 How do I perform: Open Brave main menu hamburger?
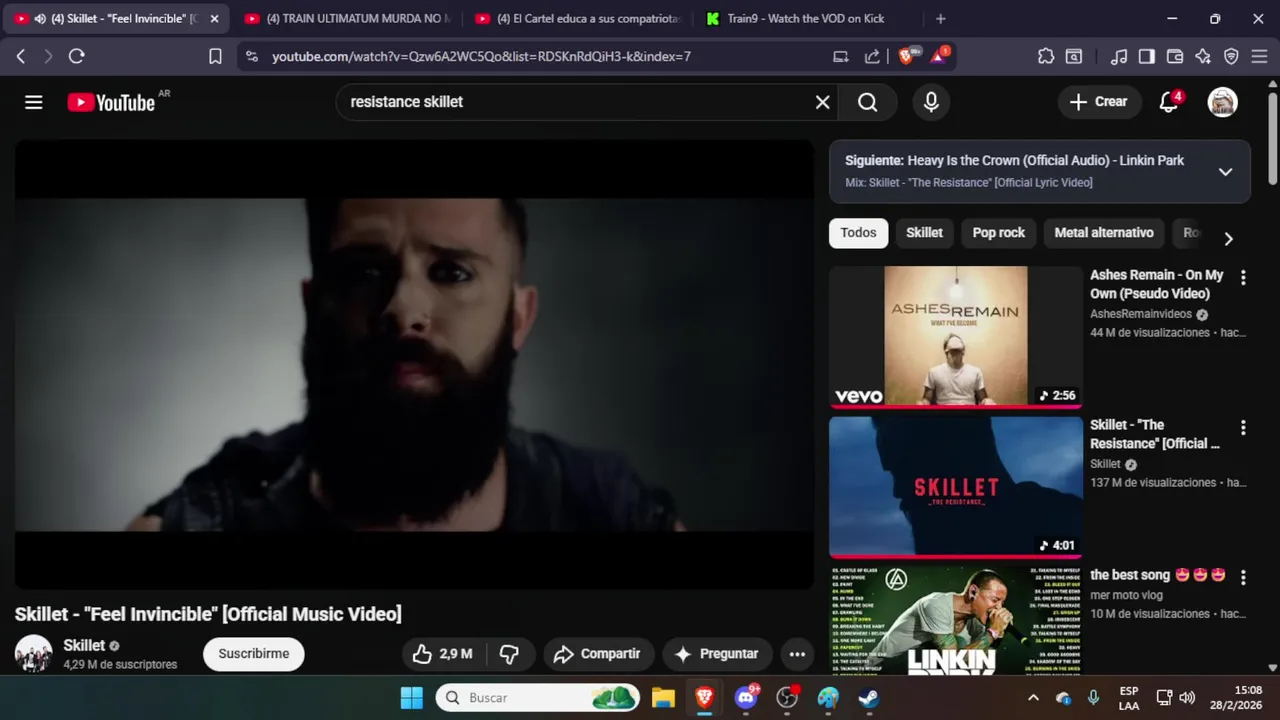(x=1260, y=56)
